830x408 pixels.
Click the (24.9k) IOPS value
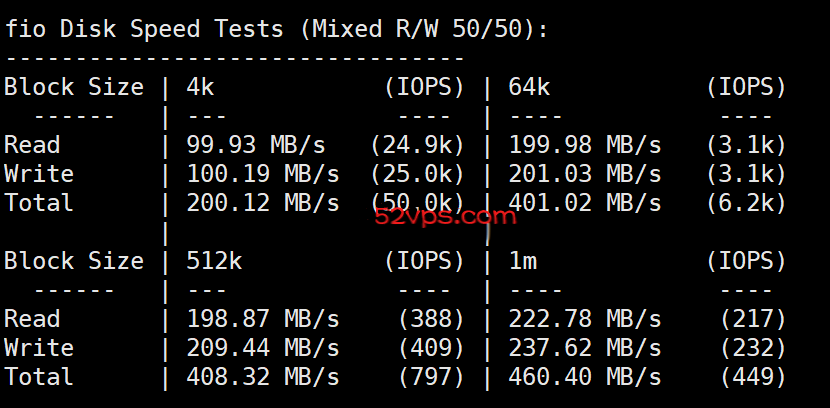(417, 146)
